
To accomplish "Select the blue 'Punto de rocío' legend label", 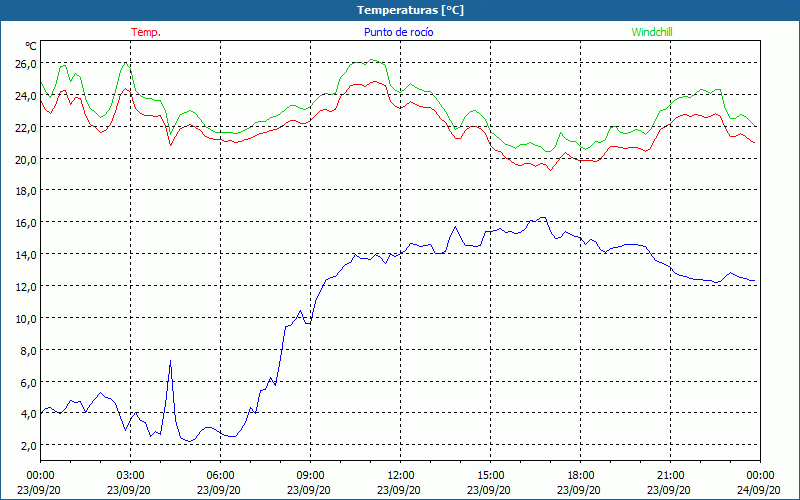I will 398,32.
